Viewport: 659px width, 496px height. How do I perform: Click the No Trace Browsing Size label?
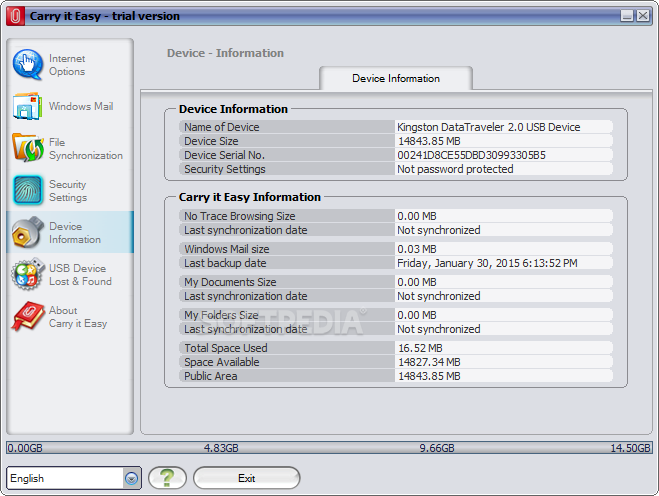tap(240, 216)
